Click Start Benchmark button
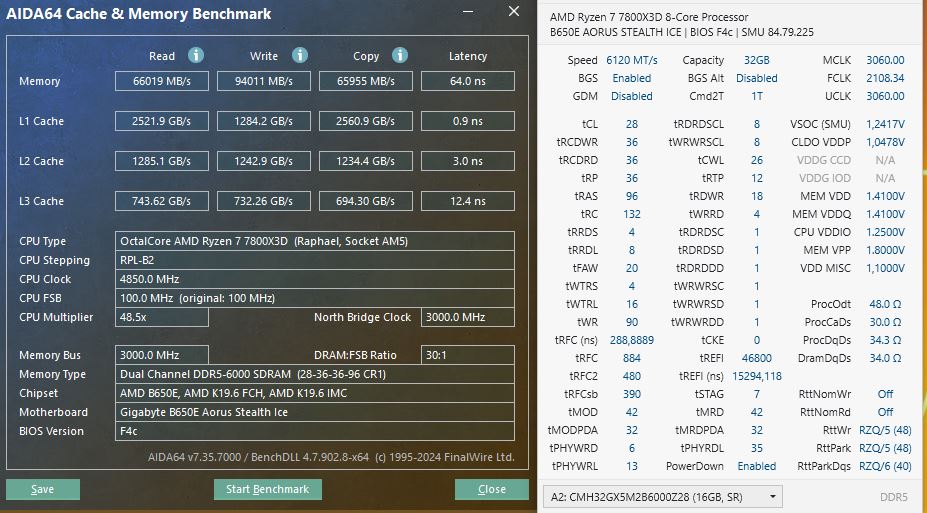The image size is (927, 513). 267,489
